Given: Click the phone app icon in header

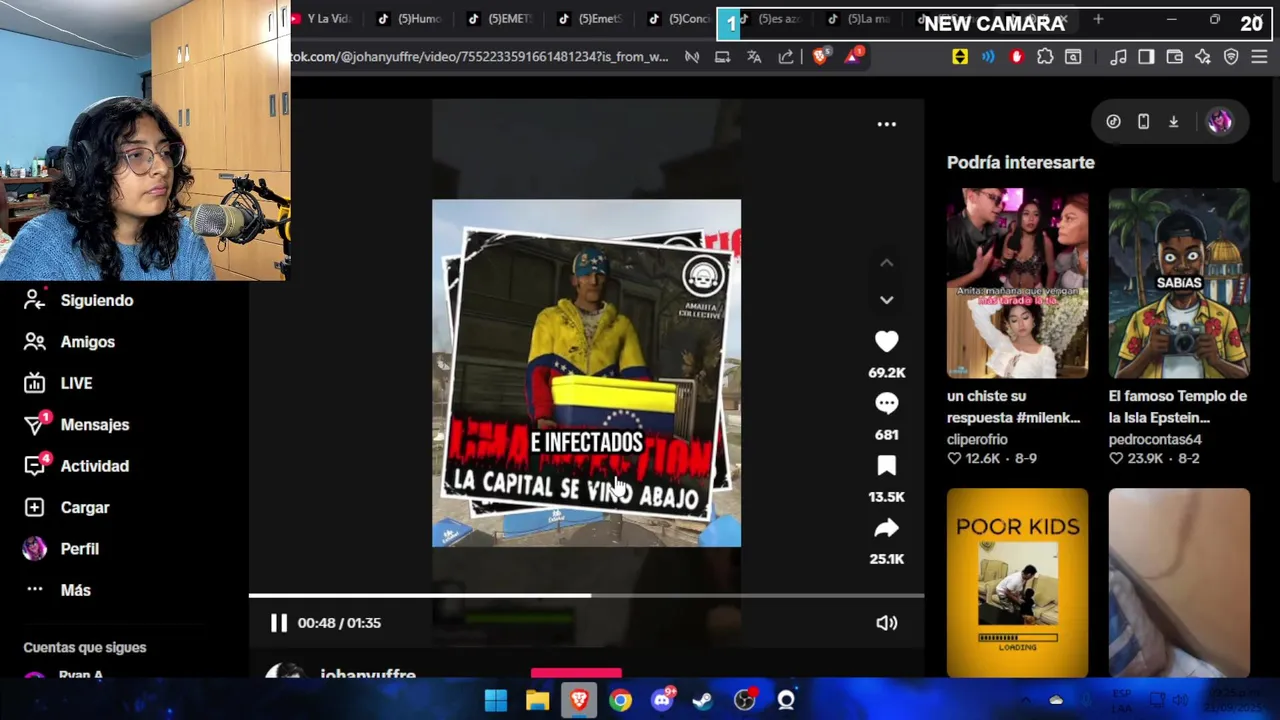Looking at the screenshot, I should coord(1143,122).
